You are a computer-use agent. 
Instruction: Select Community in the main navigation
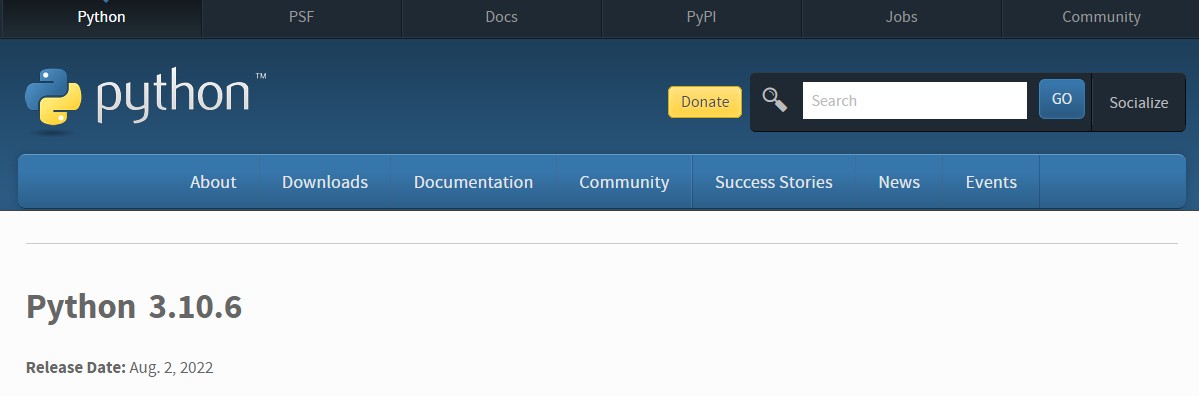point(624,182)
